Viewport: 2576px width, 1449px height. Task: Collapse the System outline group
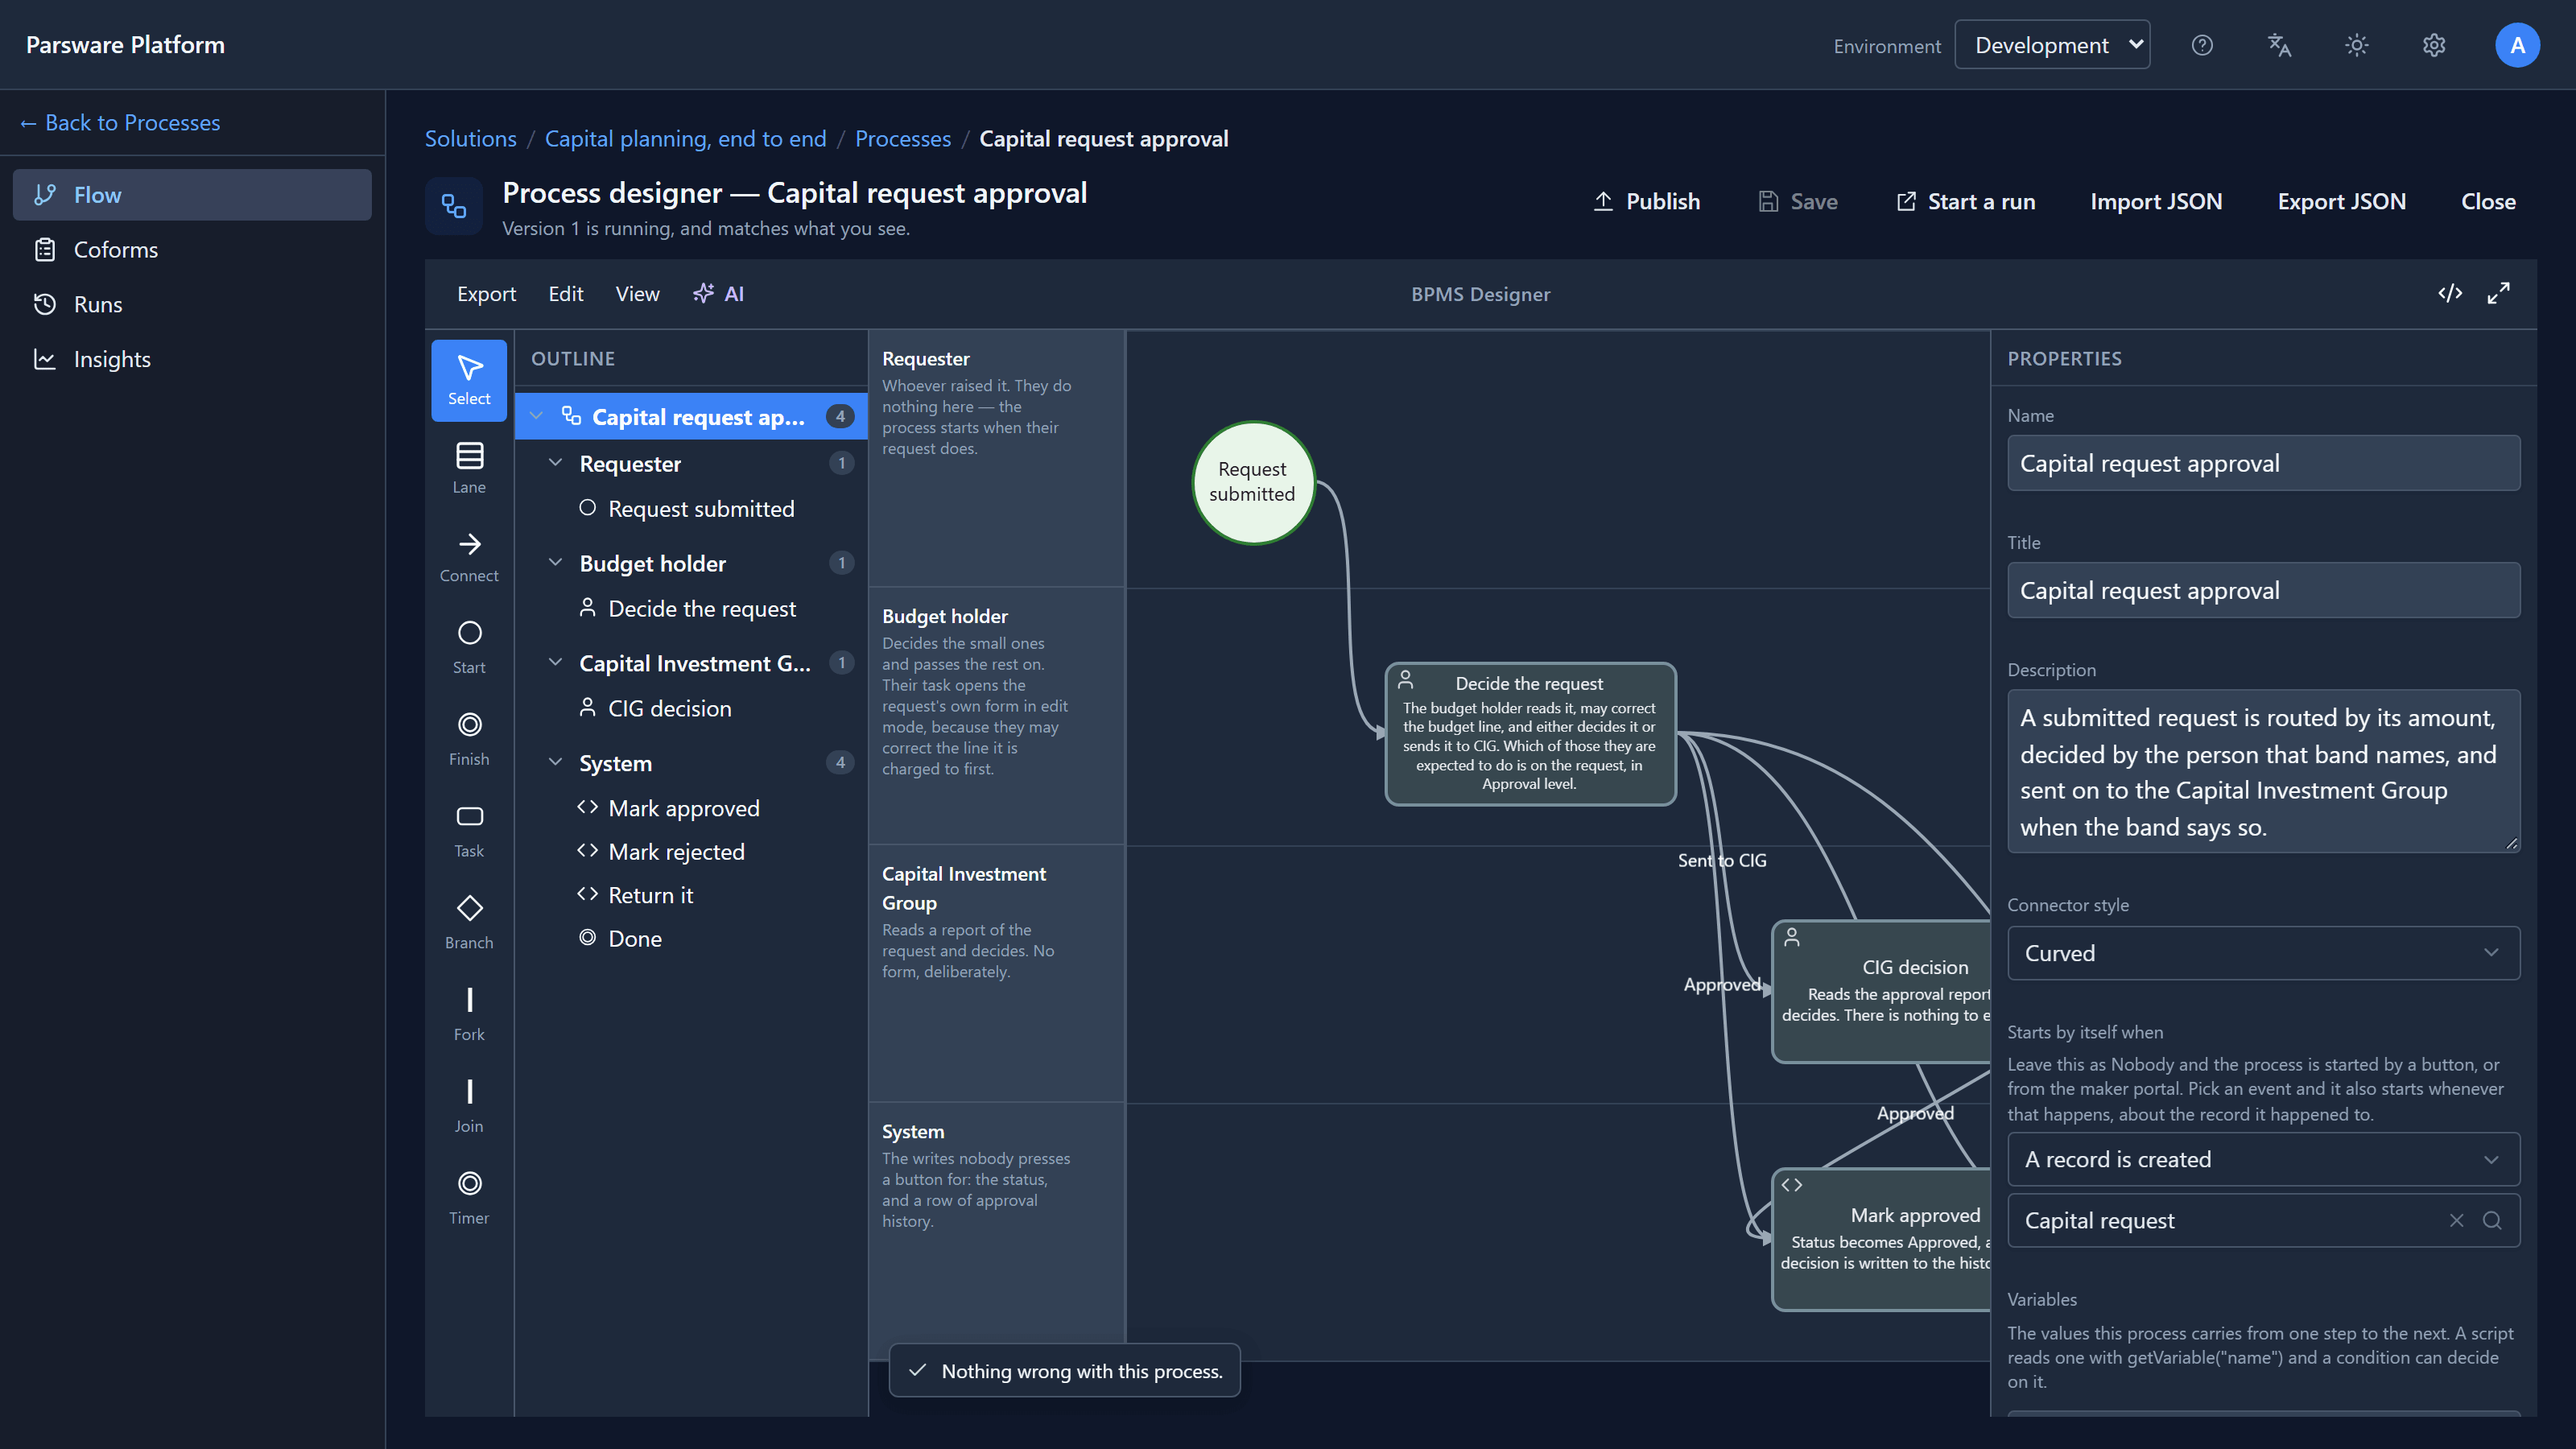click(x=556, y=763)
